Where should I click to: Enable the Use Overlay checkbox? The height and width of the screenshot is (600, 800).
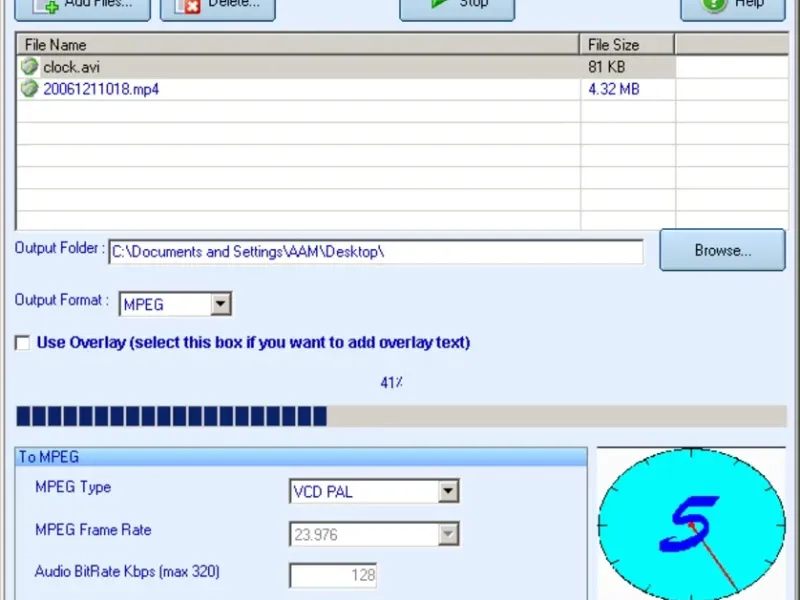[22, 343]
